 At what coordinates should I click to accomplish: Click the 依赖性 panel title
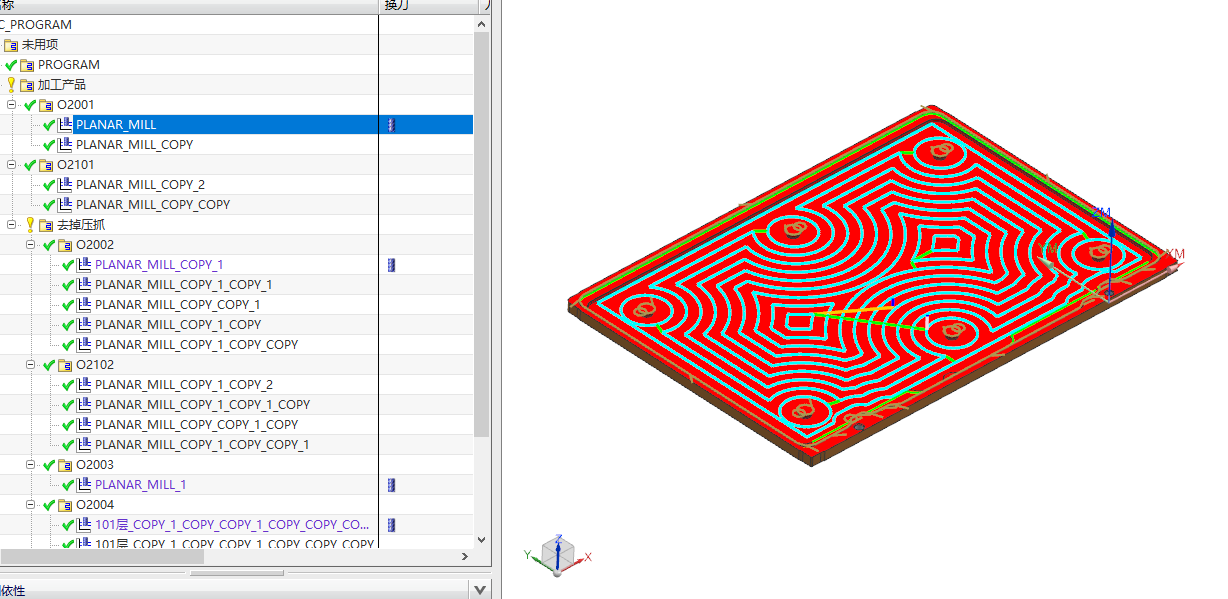click(12, 591)
